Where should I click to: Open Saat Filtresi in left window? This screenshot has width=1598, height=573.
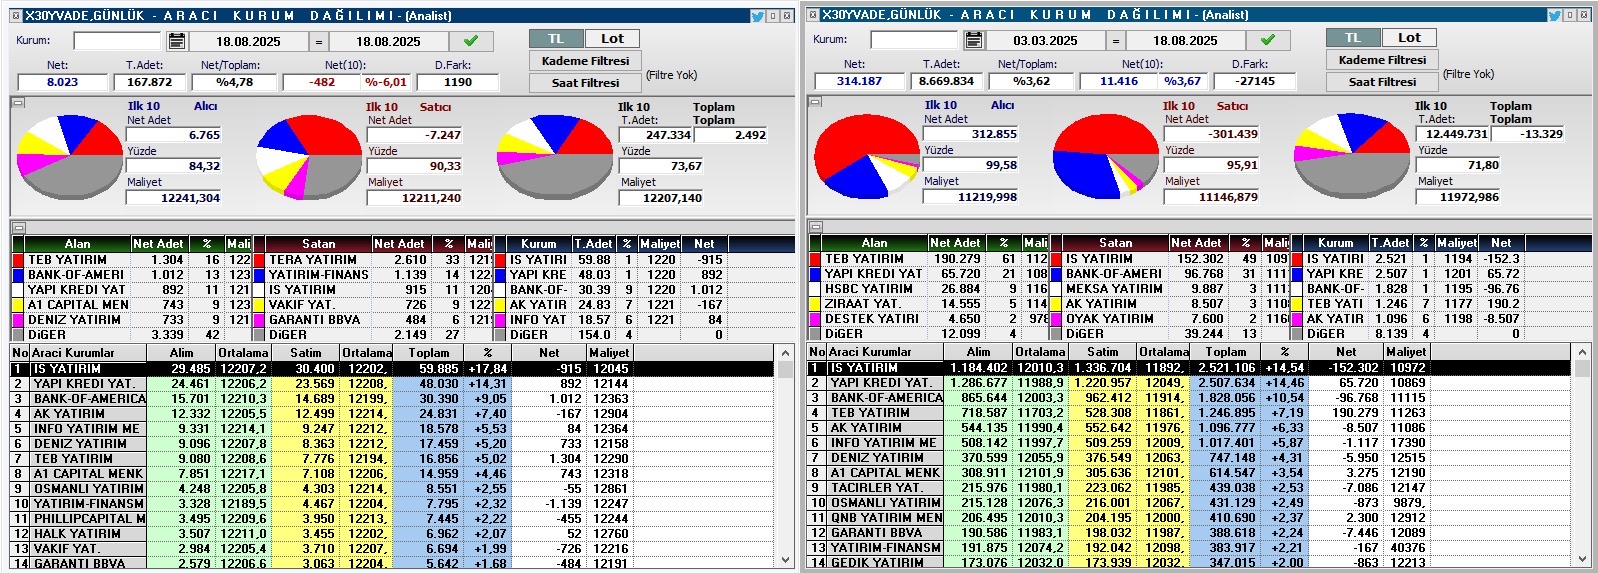coord(585,83)
